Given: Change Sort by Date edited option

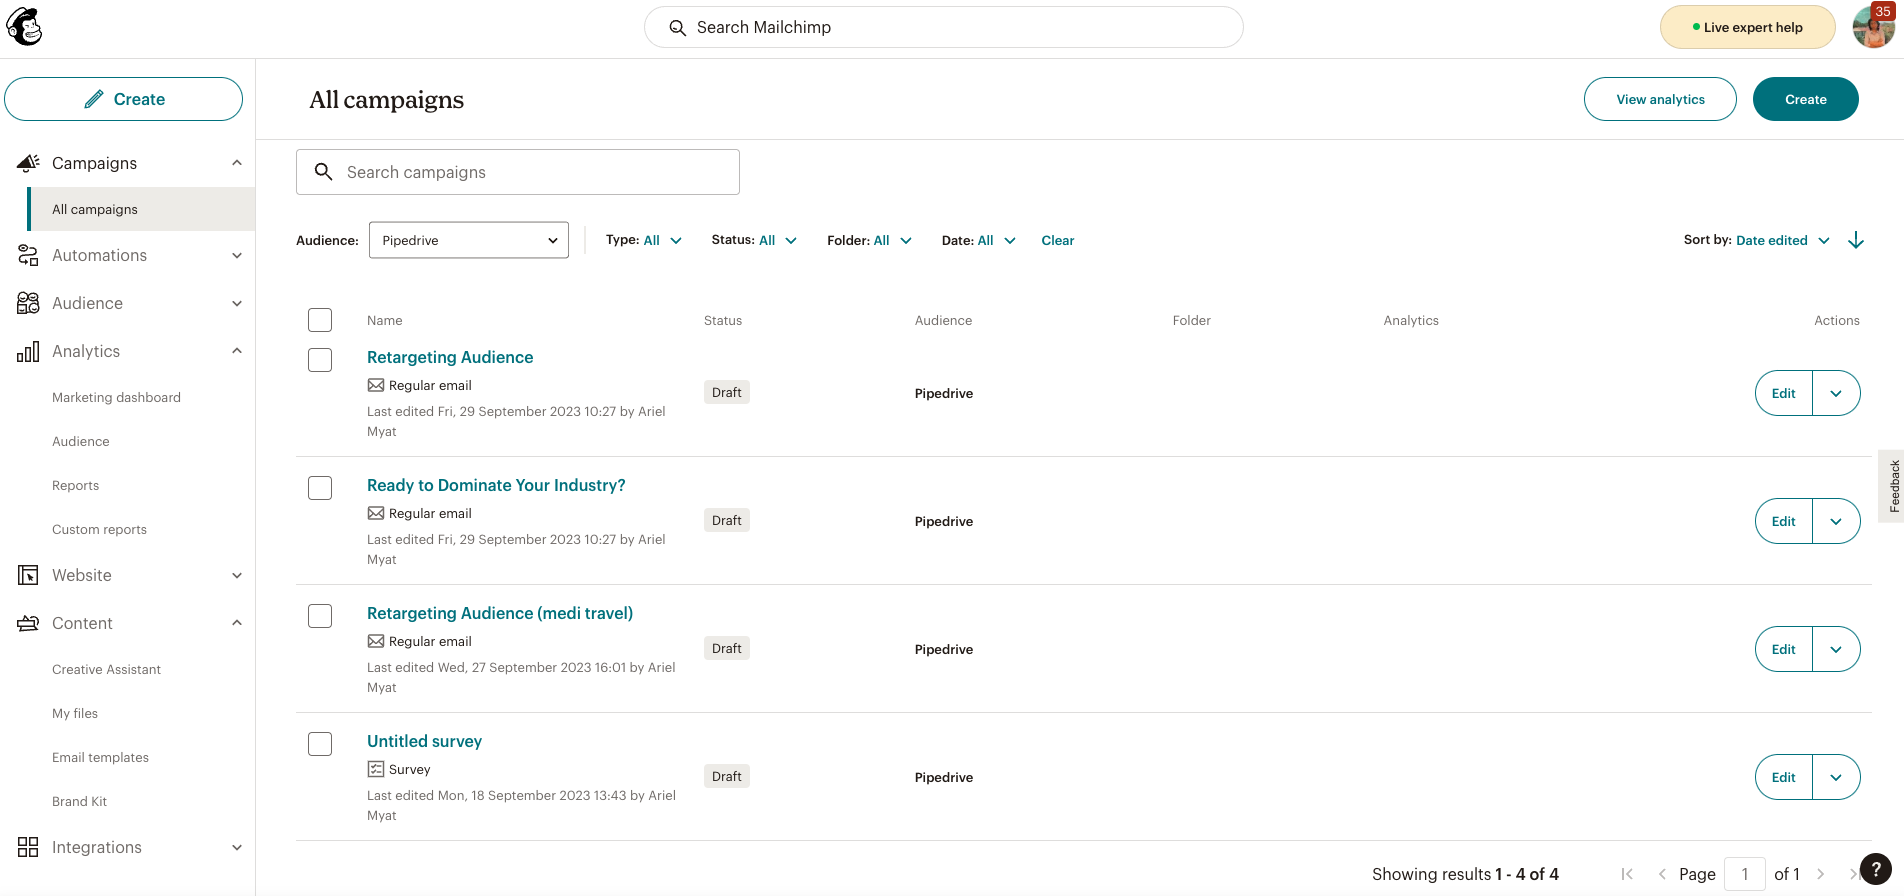Looking at the screenshot, I should pos(1782,240).
